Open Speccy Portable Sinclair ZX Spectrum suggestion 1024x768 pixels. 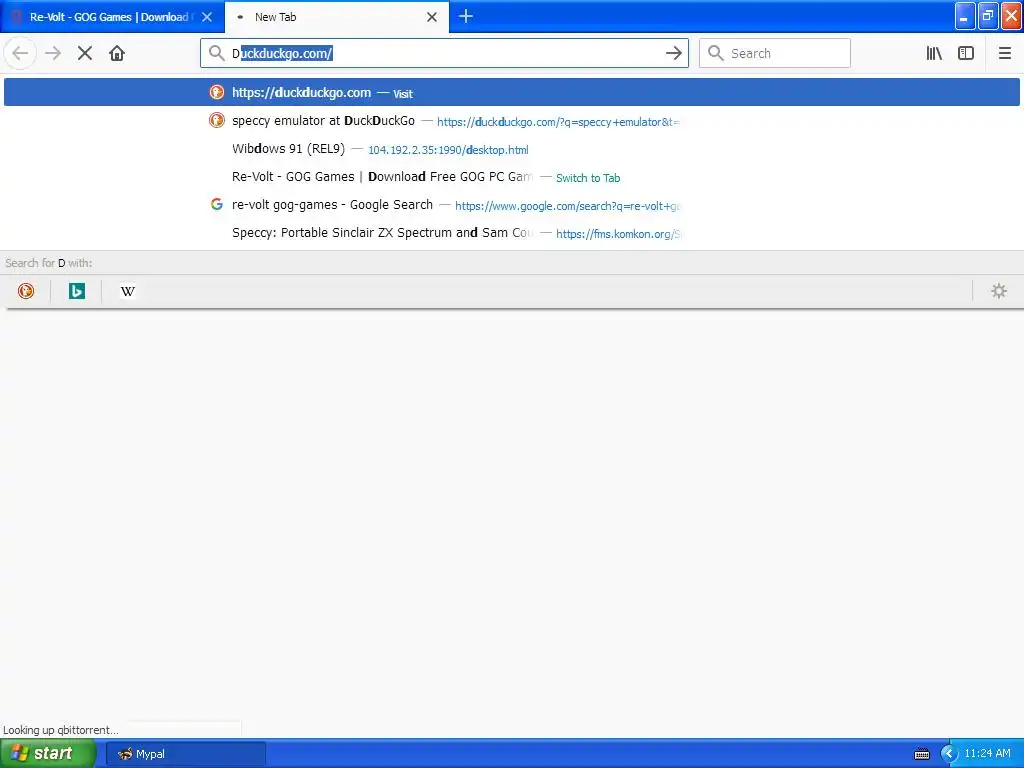pyautogui.click(x=511, y=233)
